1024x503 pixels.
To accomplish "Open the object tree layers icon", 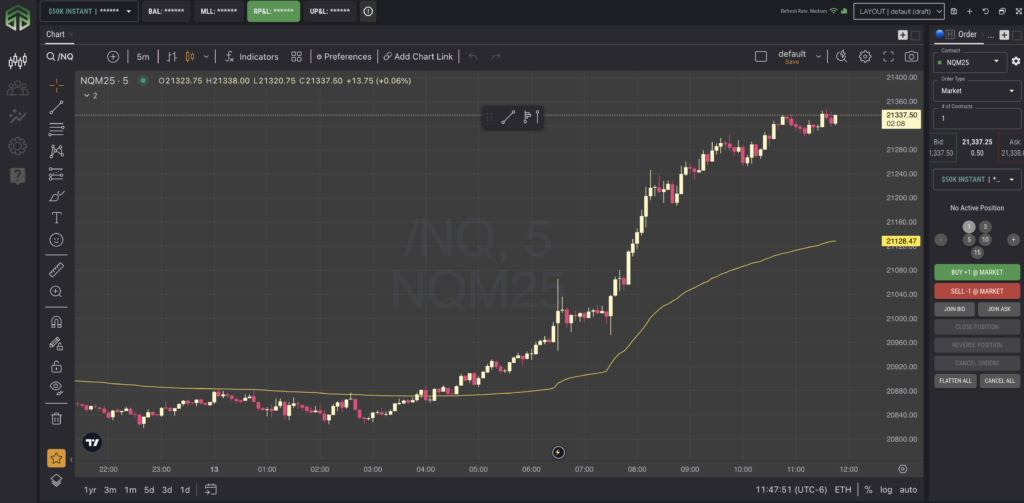I will click(x=56, y=480).
